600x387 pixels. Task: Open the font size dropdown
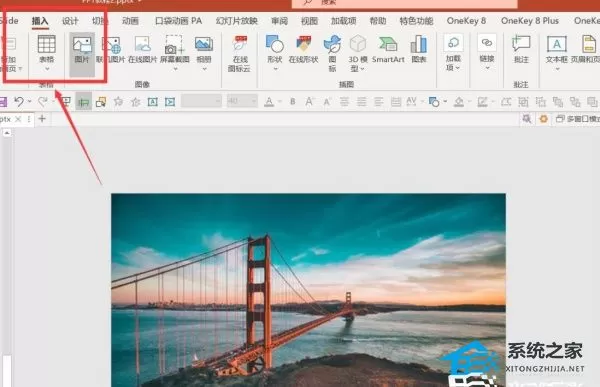(x=254, y=101)
